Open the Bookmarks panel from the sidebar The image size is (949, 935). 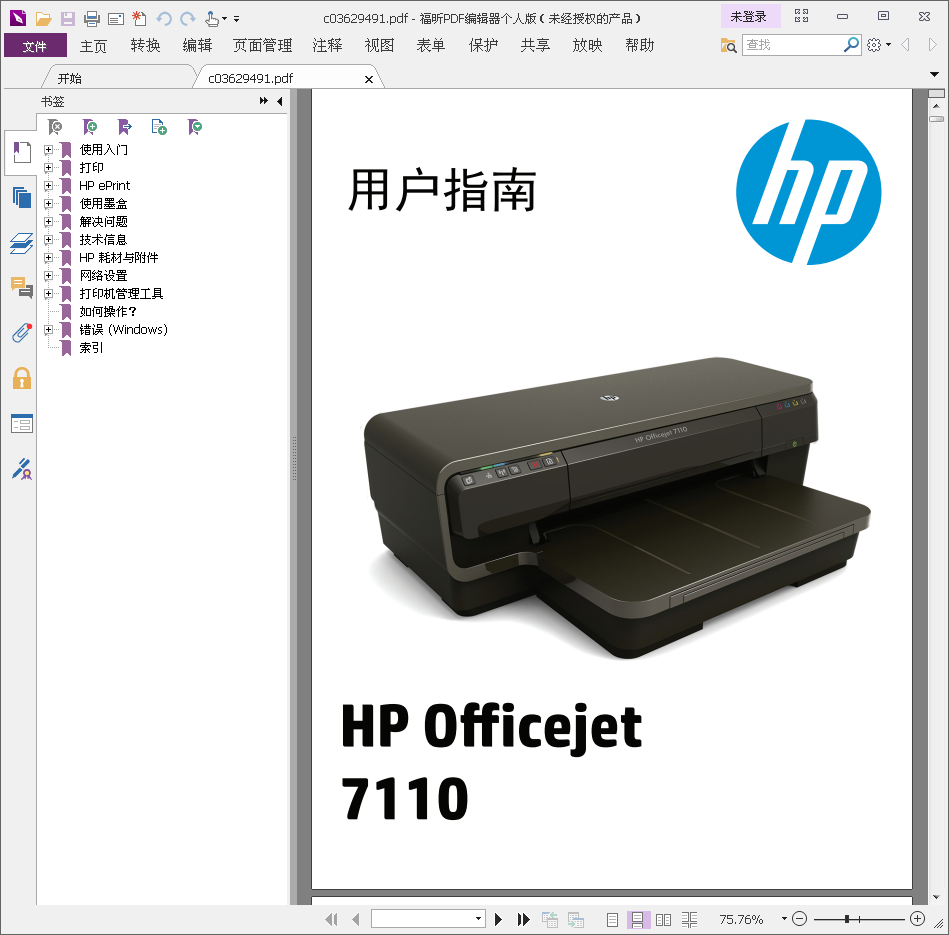(22, 153)
